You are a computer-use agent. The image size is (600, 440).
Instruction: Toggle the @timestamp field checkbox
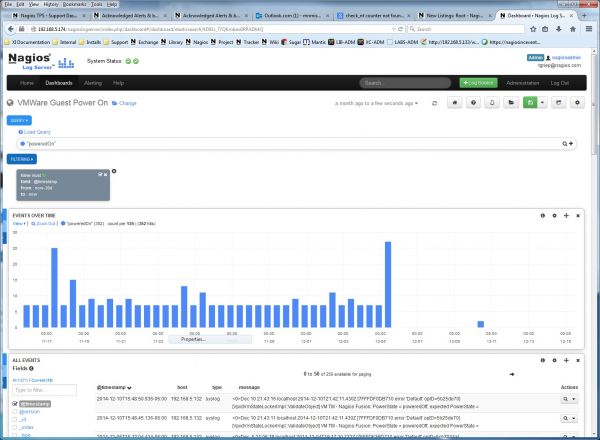click(x=14, y=402)
